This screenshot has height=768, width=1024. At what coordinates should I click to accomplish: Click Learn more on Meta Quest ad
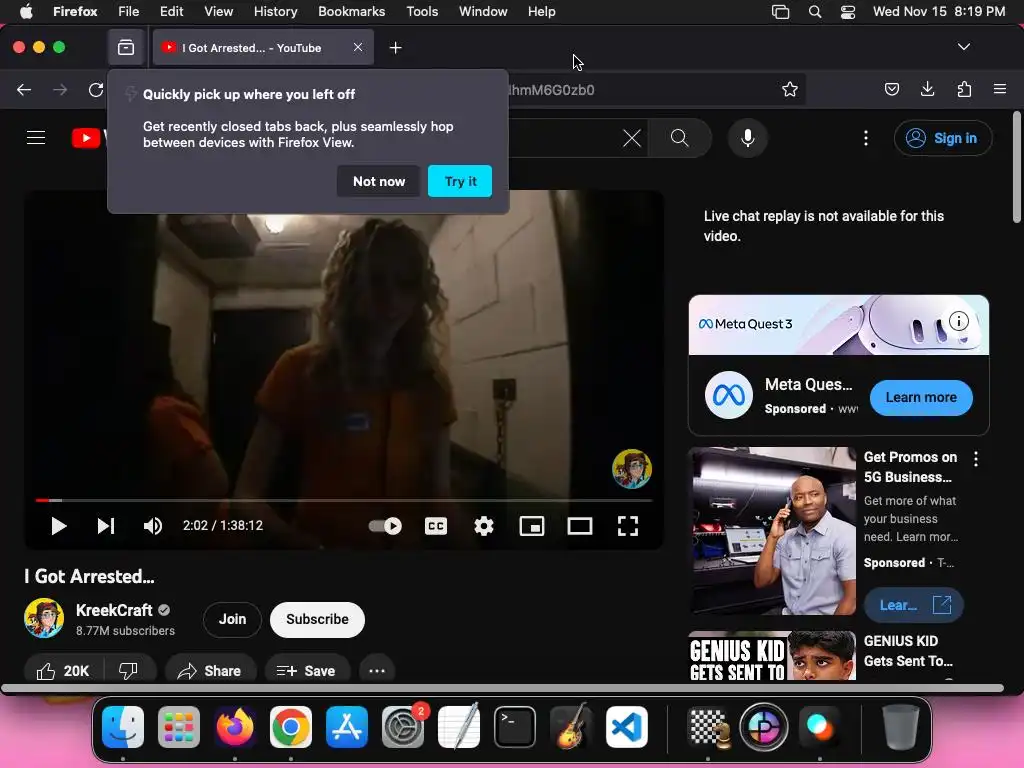[921, 397]
